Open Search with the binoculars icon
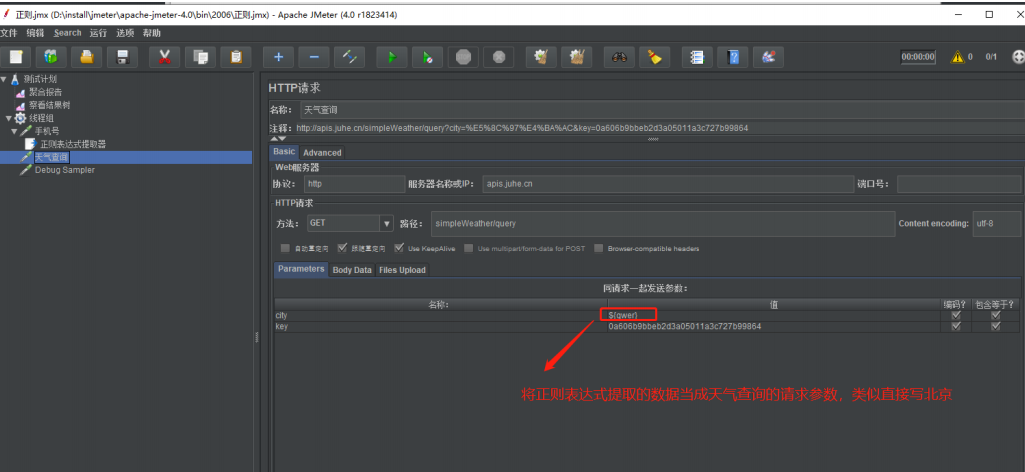Viewport: 1025px width, 472px height. [x=619, y=58]
